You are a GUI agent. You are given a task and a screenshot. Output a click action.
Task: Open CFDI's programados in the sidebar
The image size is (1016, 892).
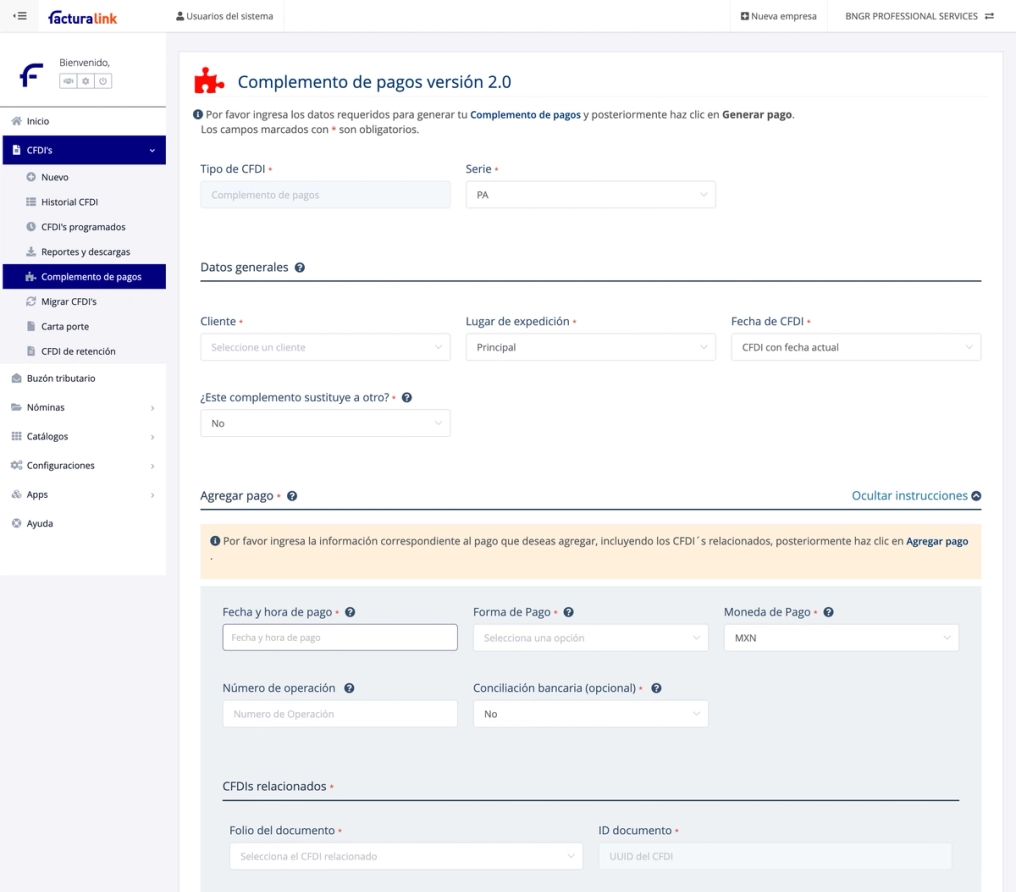(84, 227)
